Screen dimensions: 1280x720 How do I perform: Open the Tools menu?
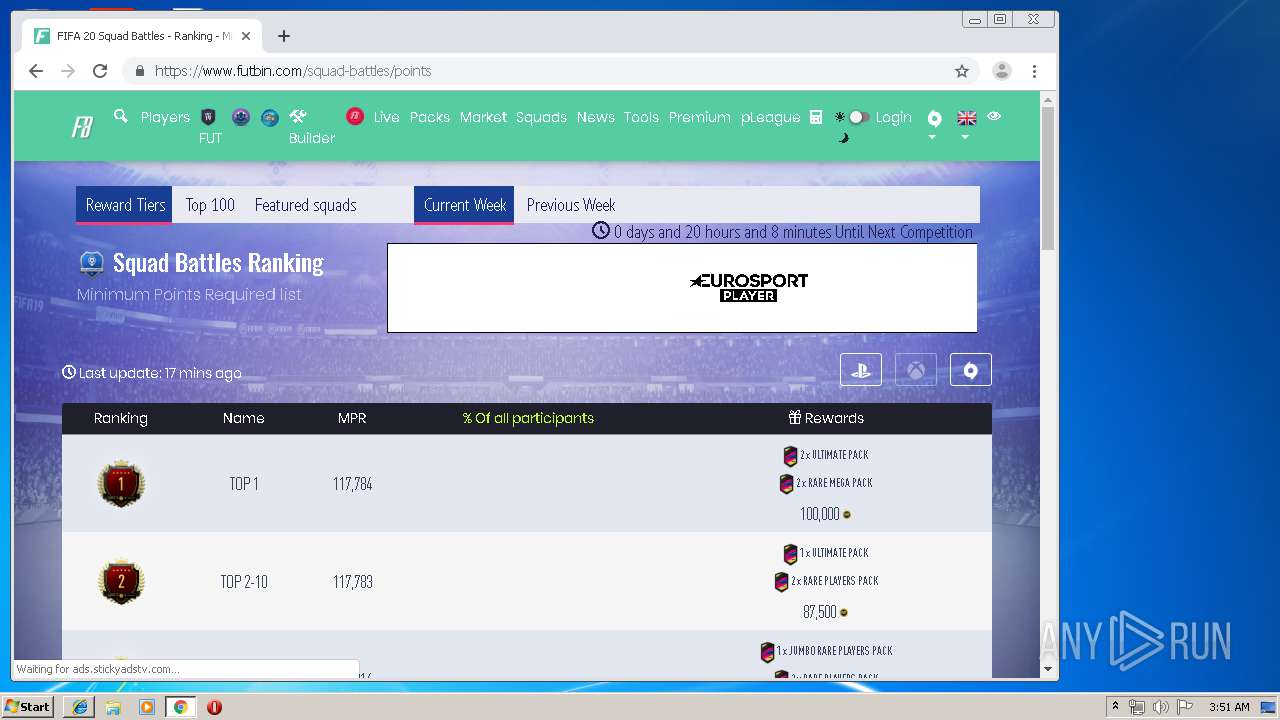641,117
